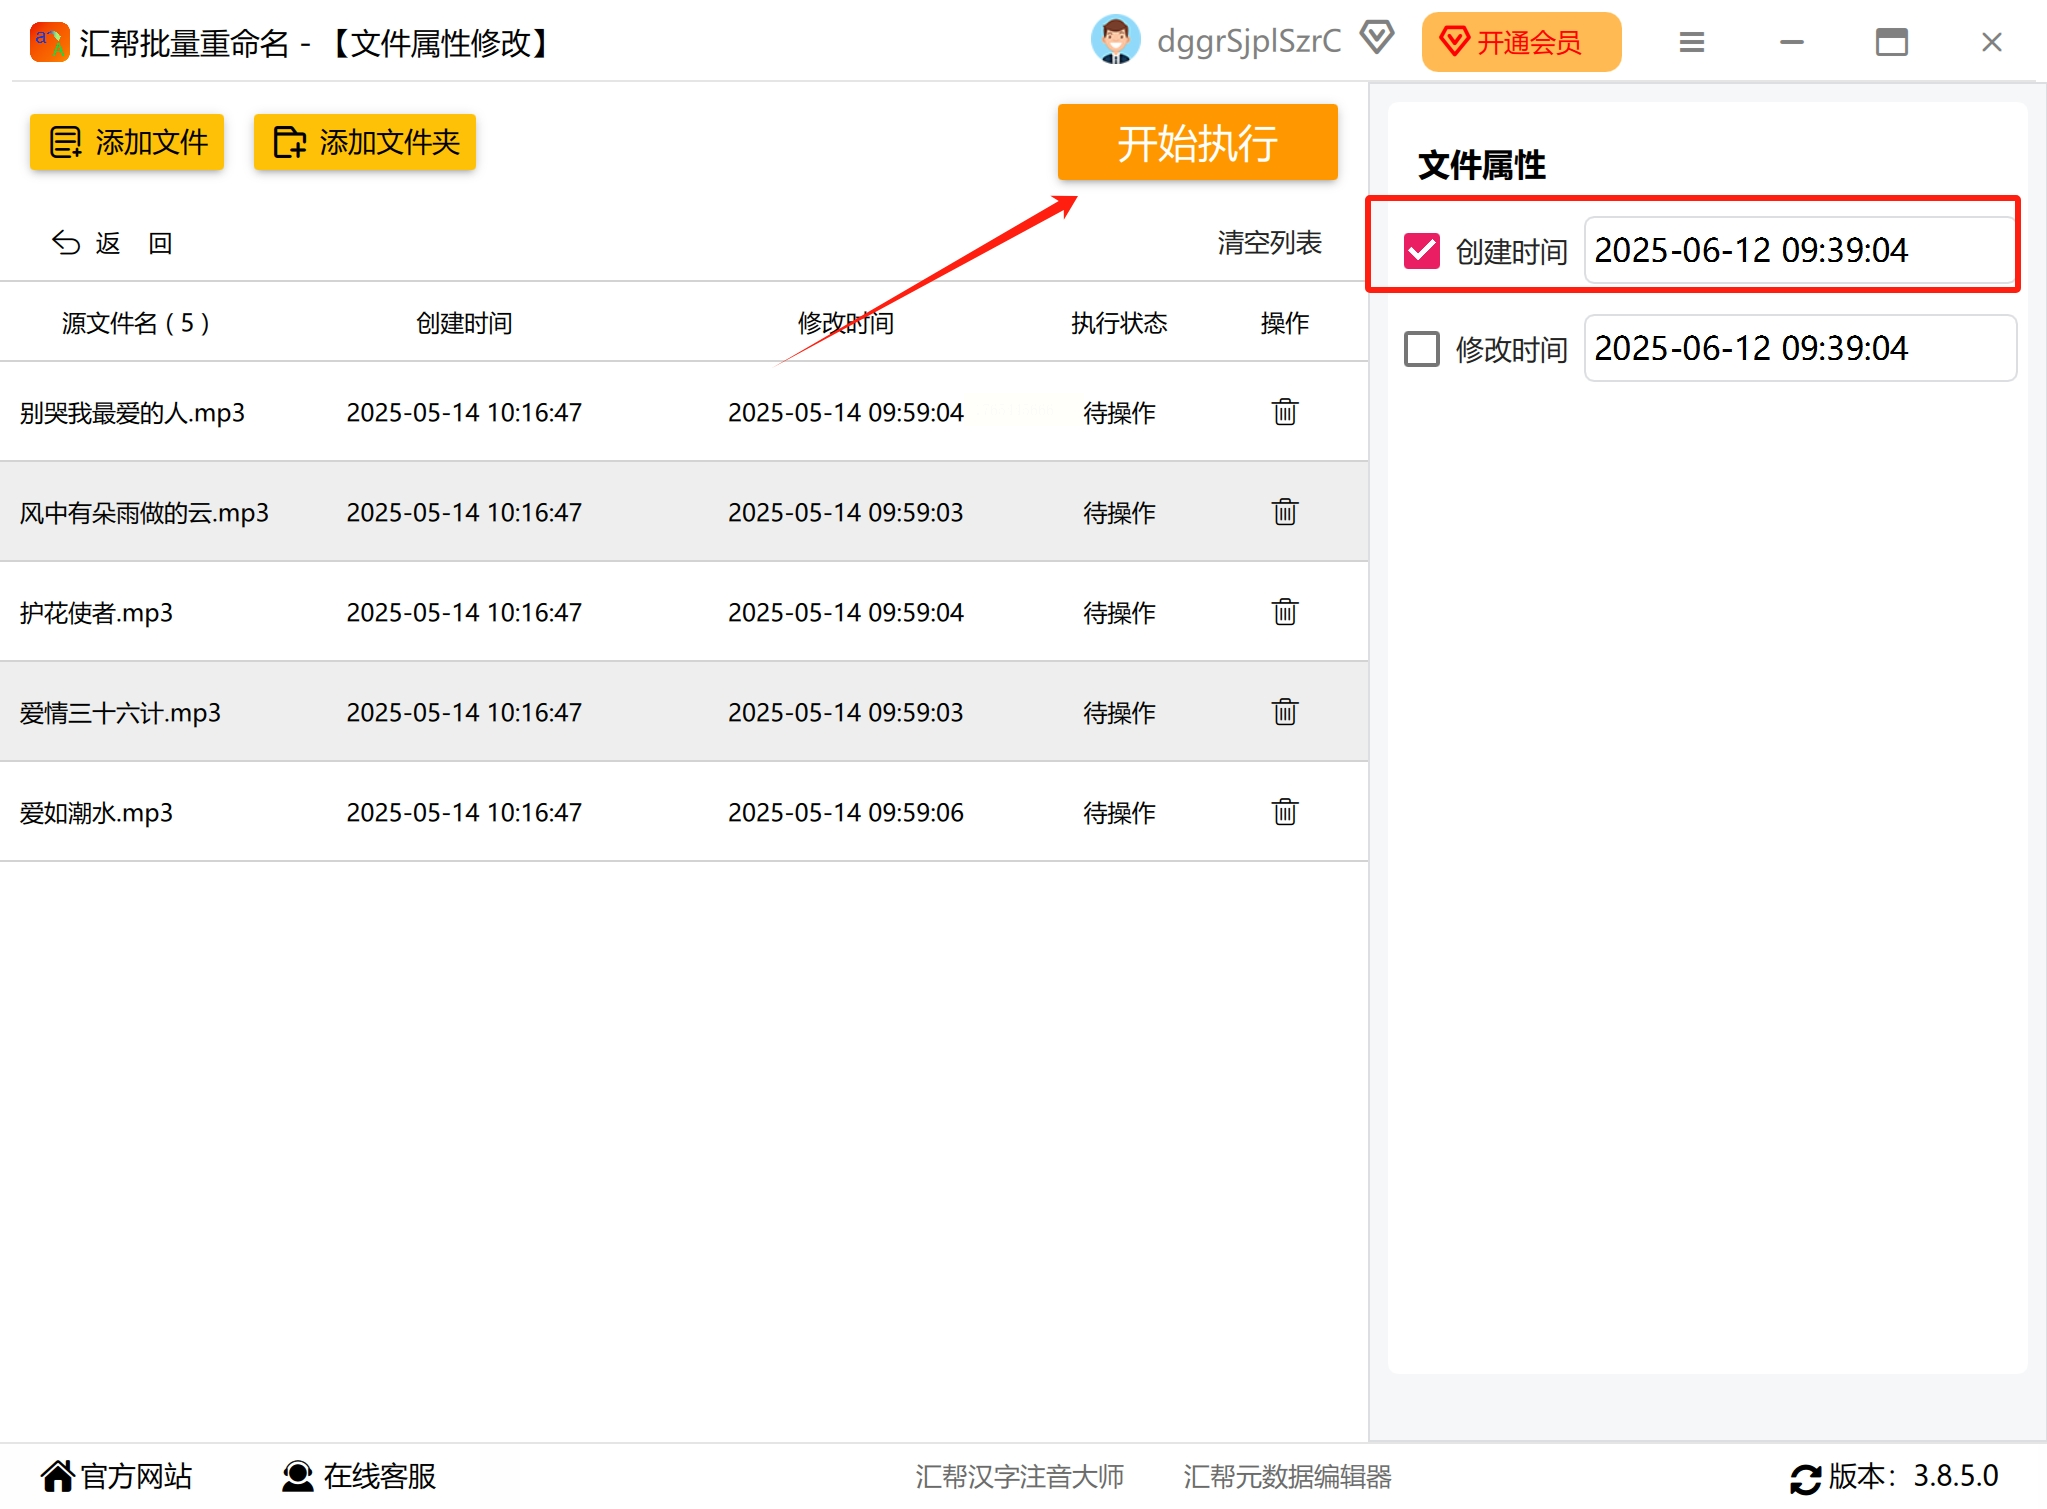2047x1509 pixels.
Task: Click the 添加文件 button
Action: tap(127, 142)
